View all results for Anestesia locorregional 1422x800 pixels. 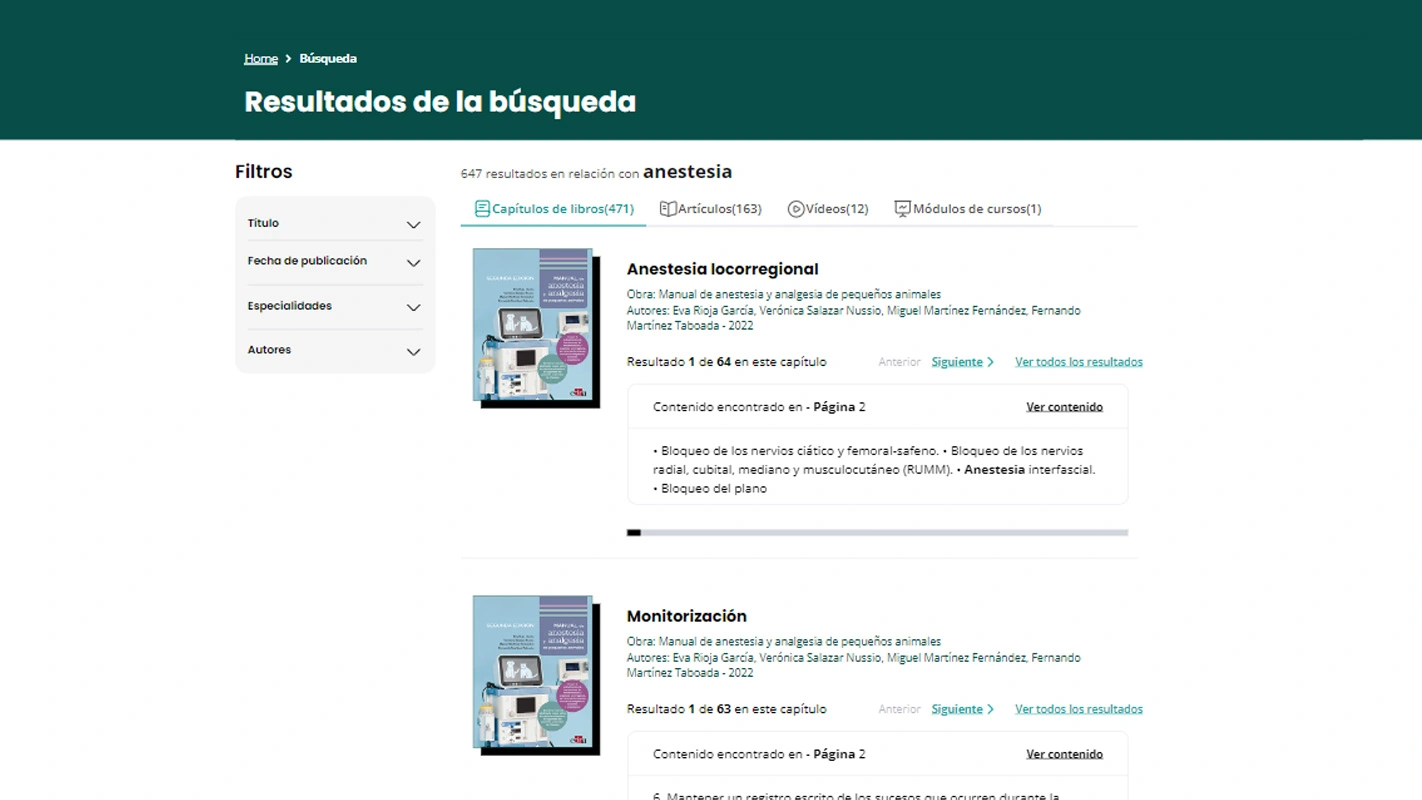pos(1078,362)
